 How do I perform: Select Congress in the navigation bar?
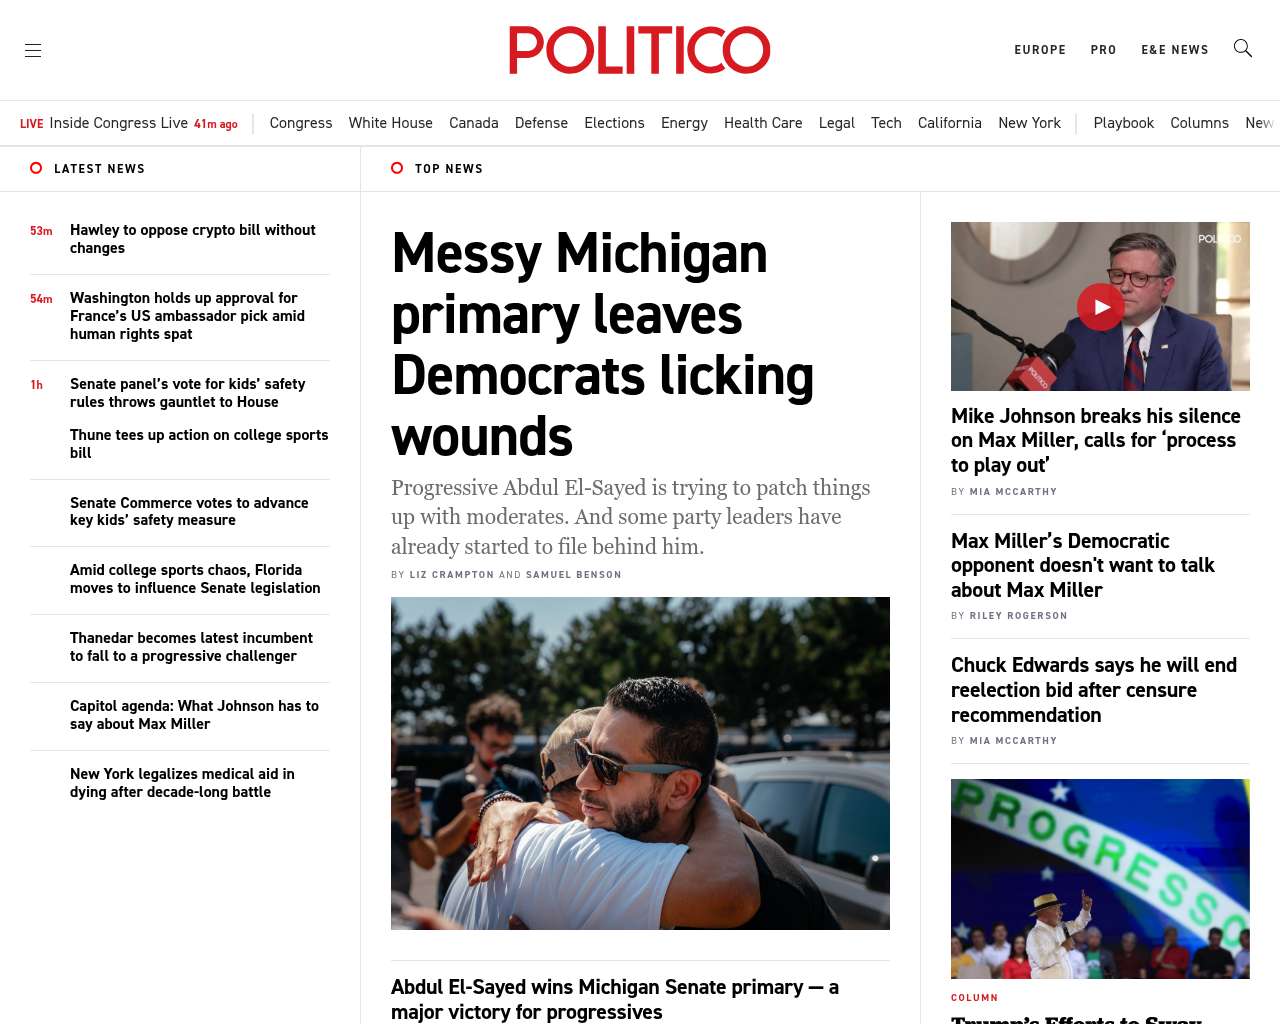tap(301, 123)
